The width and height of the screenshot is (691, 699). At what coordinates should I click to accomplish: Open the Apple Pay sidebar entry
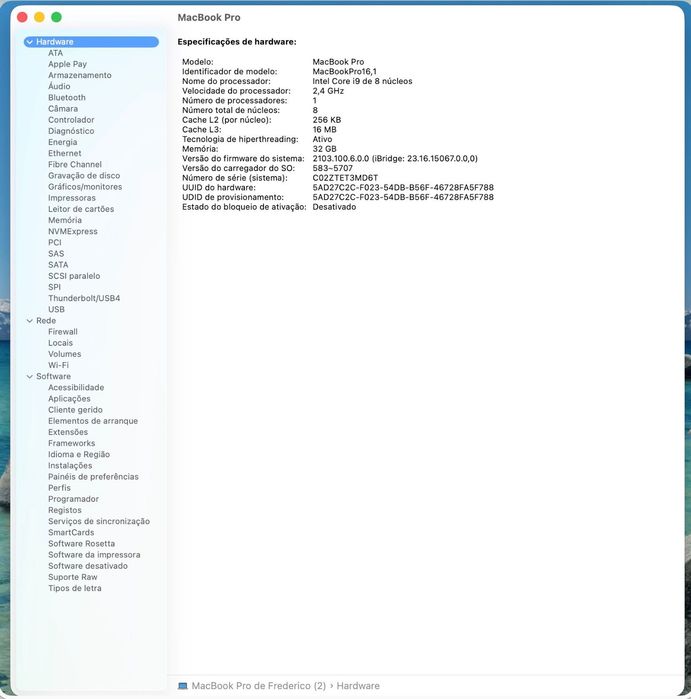click(x=67, y=64)
